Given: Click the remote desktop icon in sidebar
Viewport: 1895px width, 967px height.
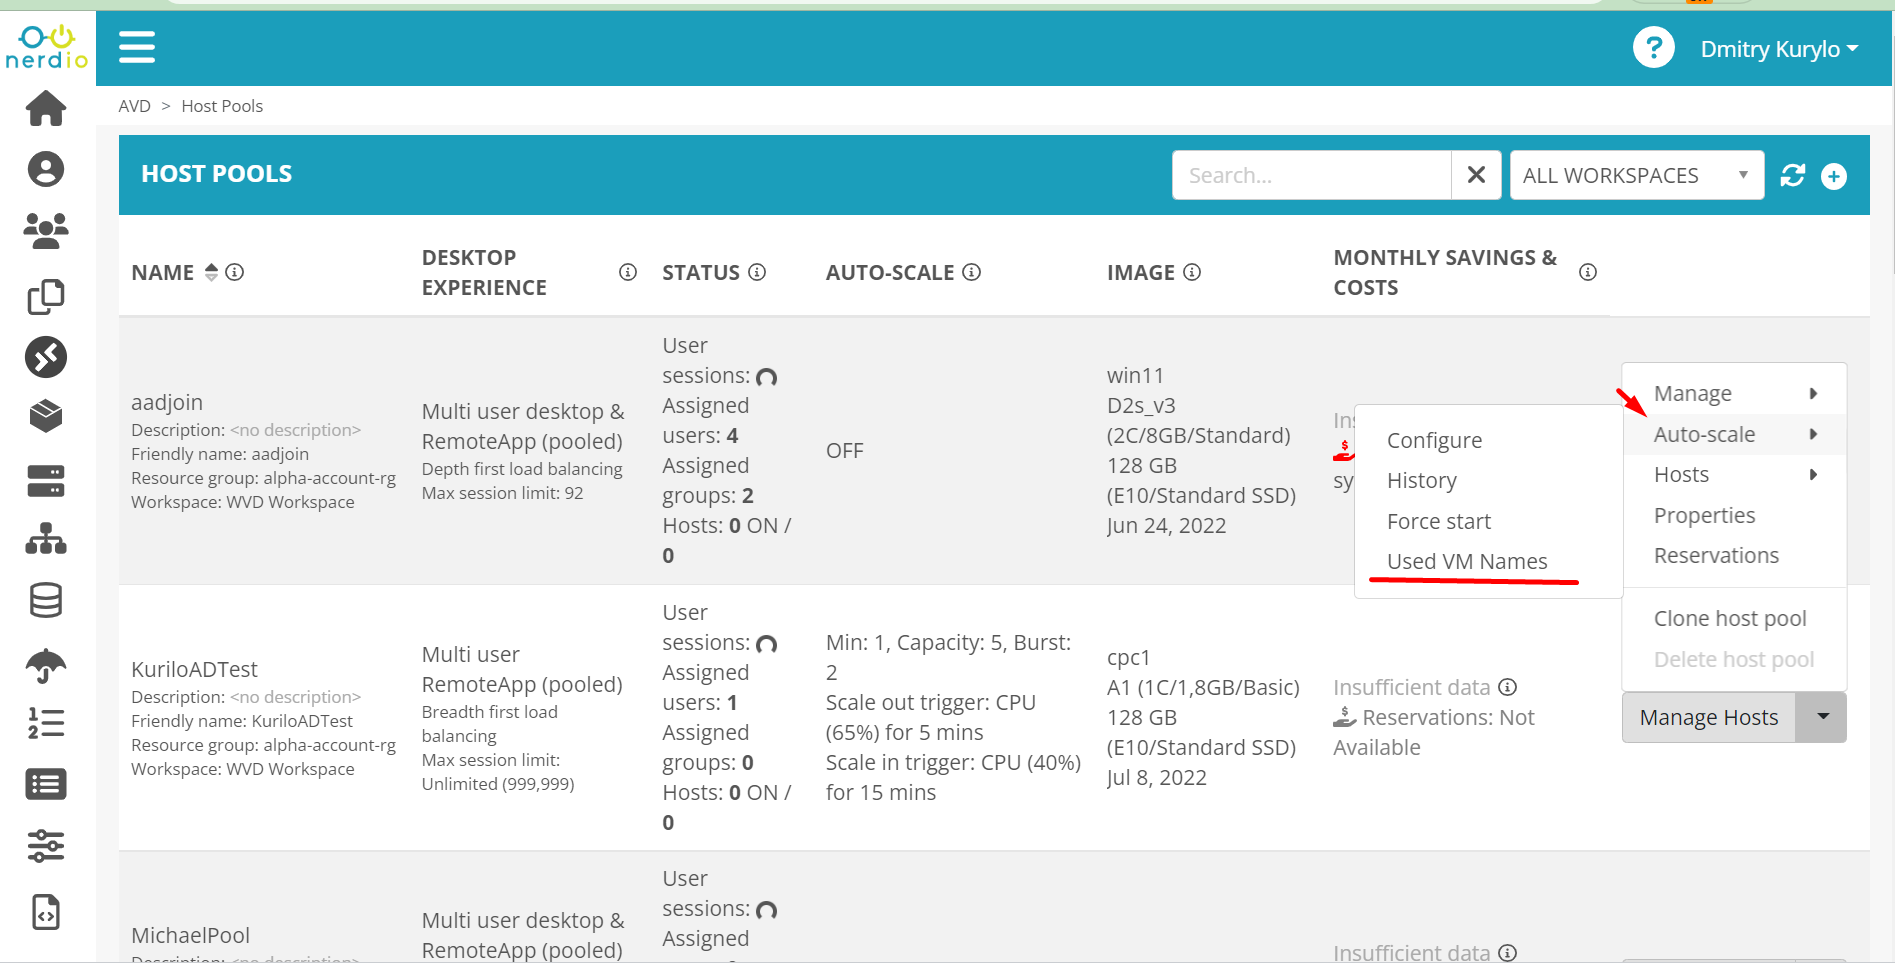Looking at the screenshot, I should (46, 357).
